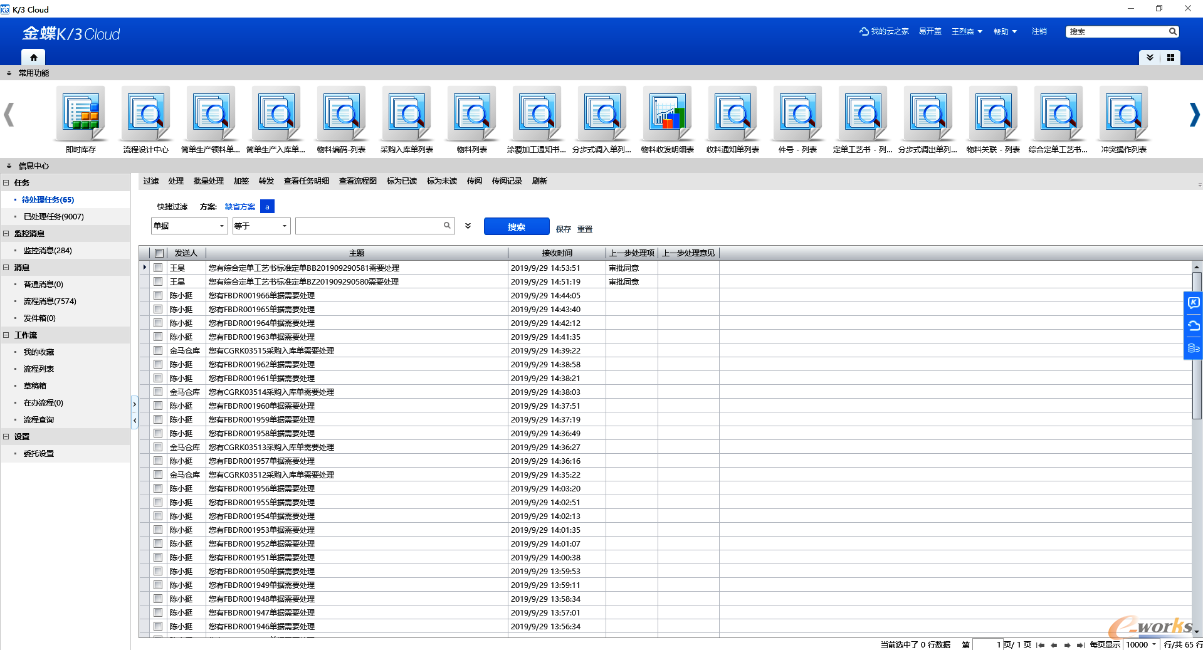Viewport: 1203px width, 650px height.
Task: Check the row received at 14:51:19
Action: [x=158, y=282]
